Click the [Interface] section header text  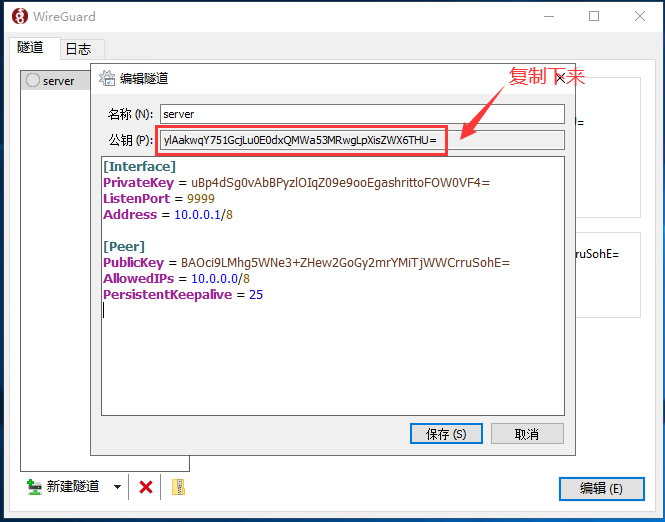coord(140,167)
